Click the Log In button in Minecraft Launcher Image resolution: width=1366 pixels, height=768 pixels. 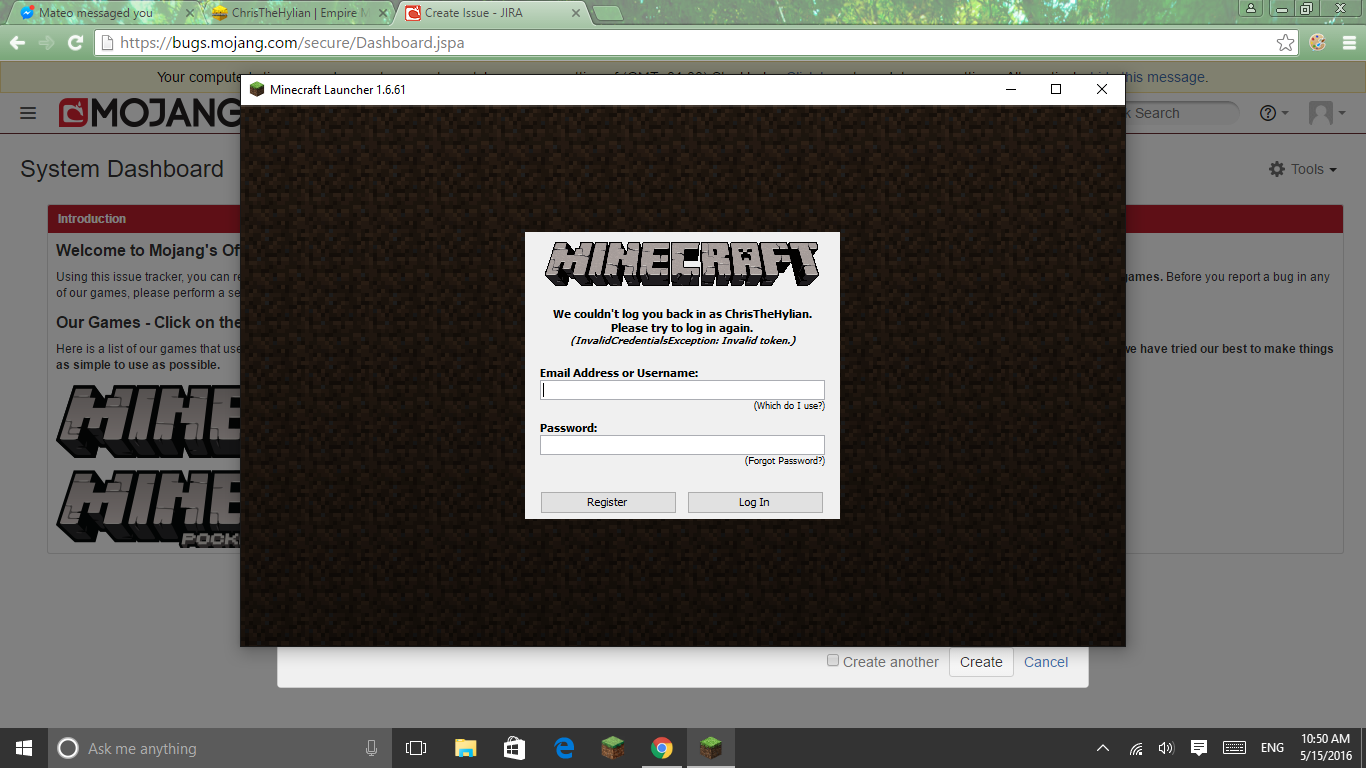[755, 502]
